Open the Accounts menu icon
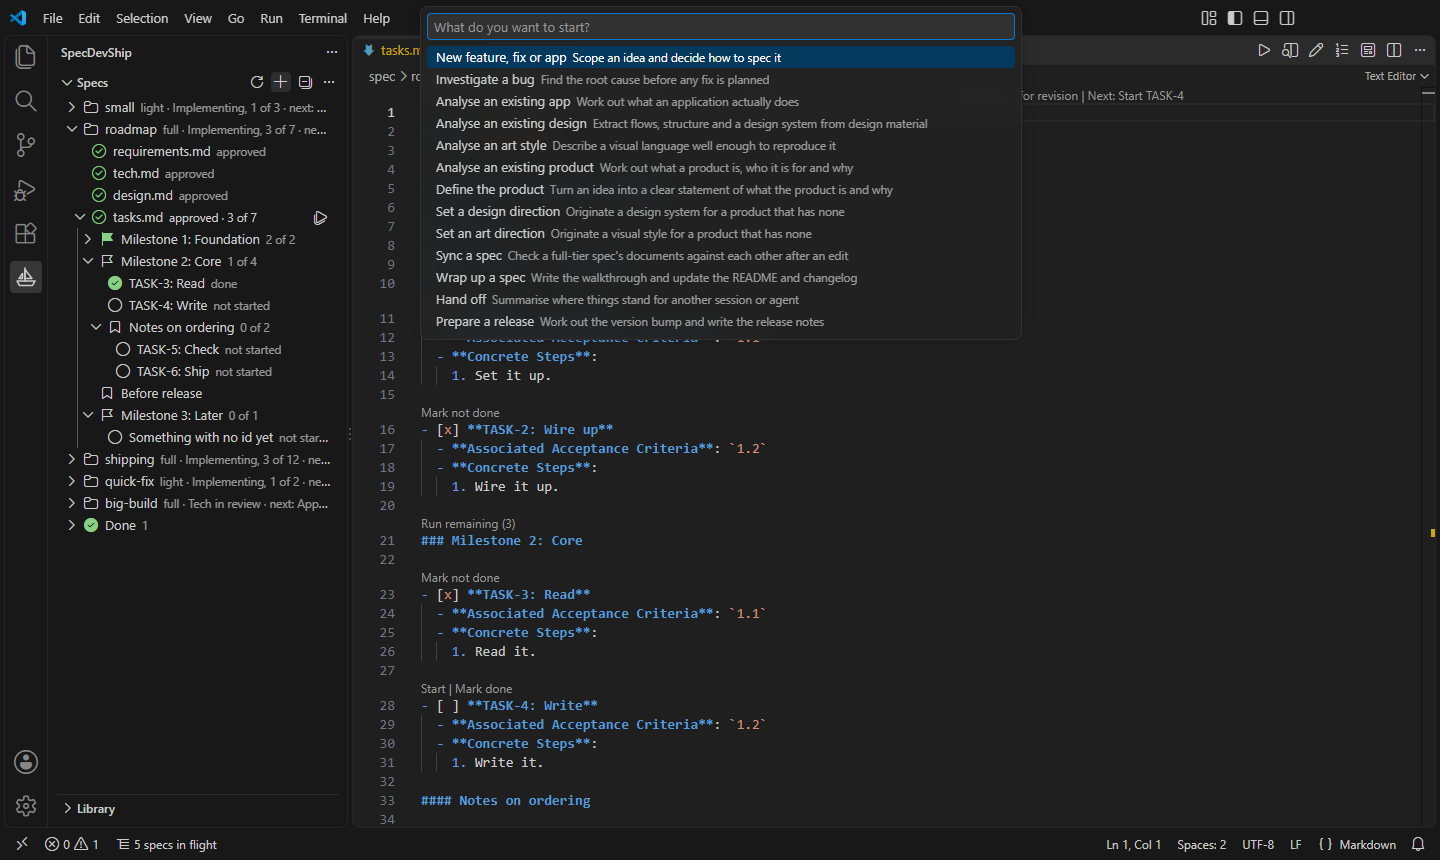Viewport: 1440px width, 860px height. pyautogui.click(x=26, y=762)
